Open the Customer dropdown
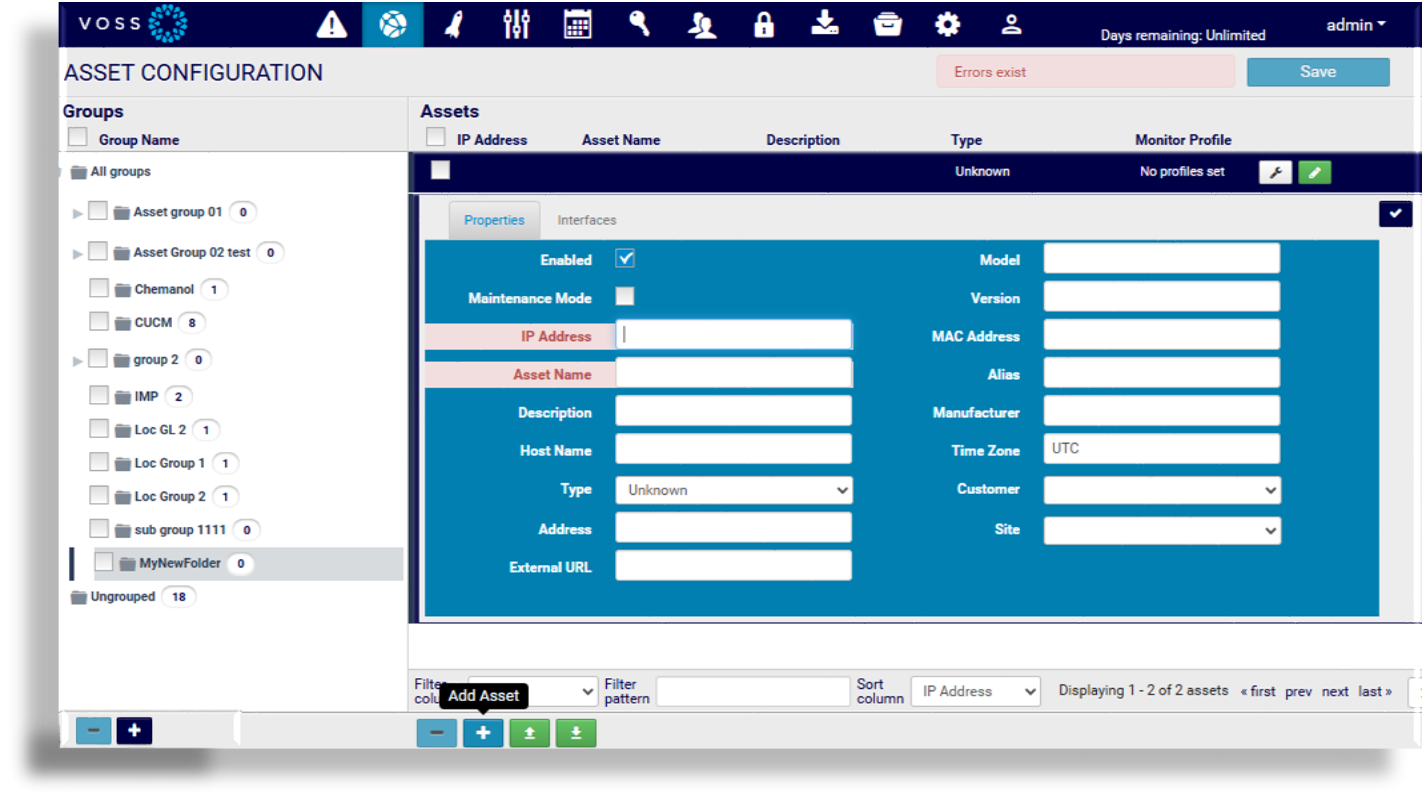The image size is (1424, 801). click(x=1162, y=490)
